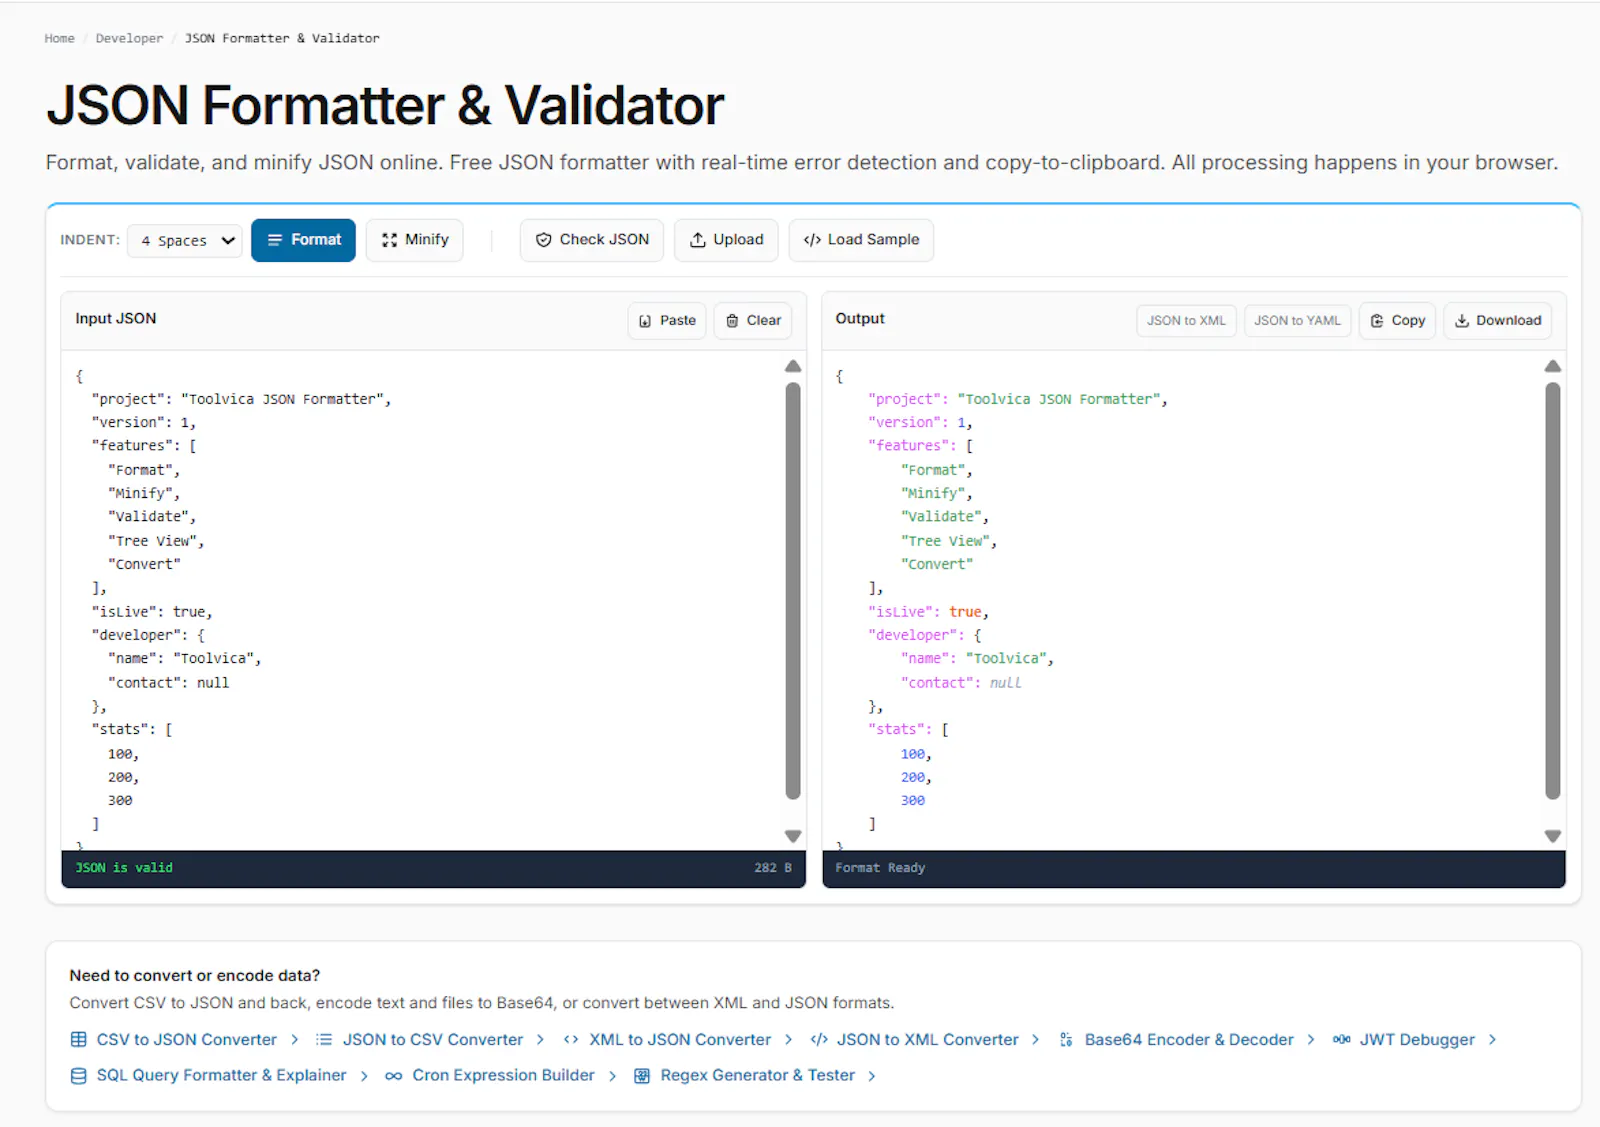Open the JWT Debugger link
1600x1127 pixels.
coord(1417,1040)
